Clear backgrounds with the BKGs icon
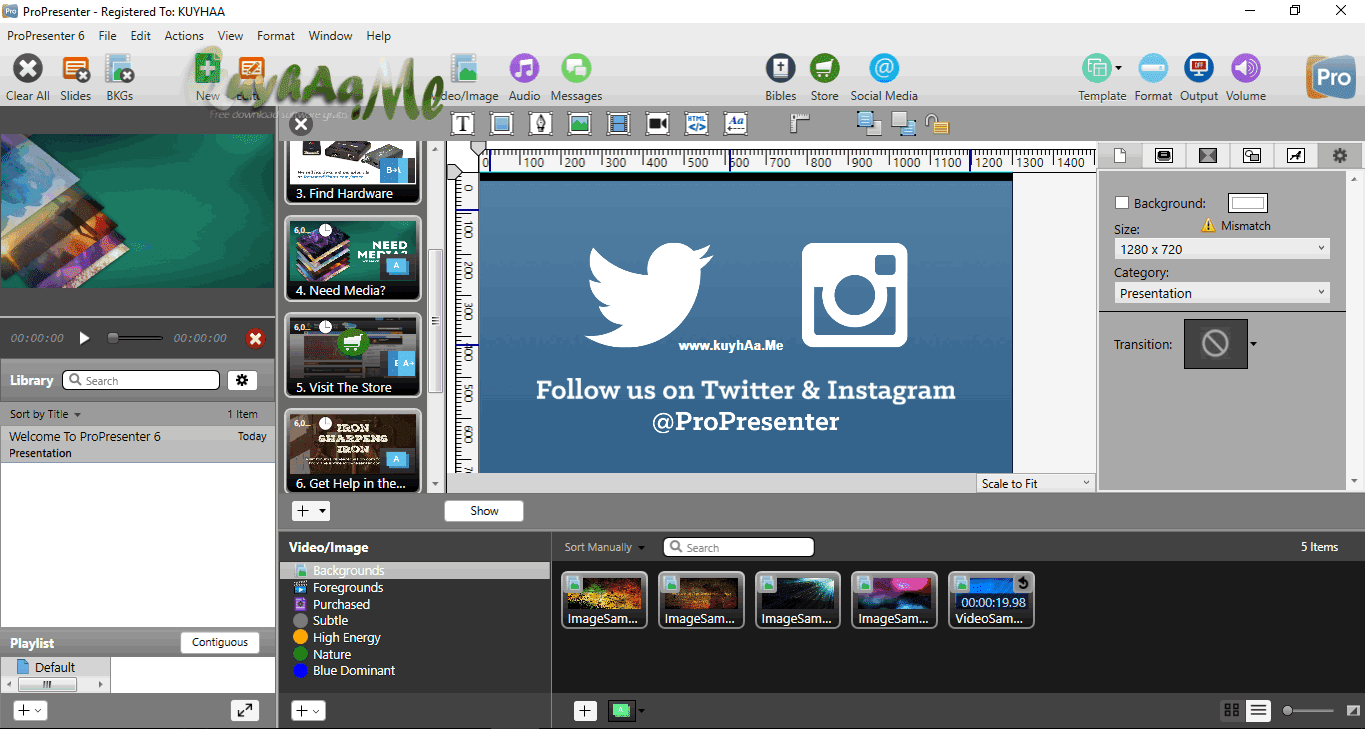 tap(120, 69)
